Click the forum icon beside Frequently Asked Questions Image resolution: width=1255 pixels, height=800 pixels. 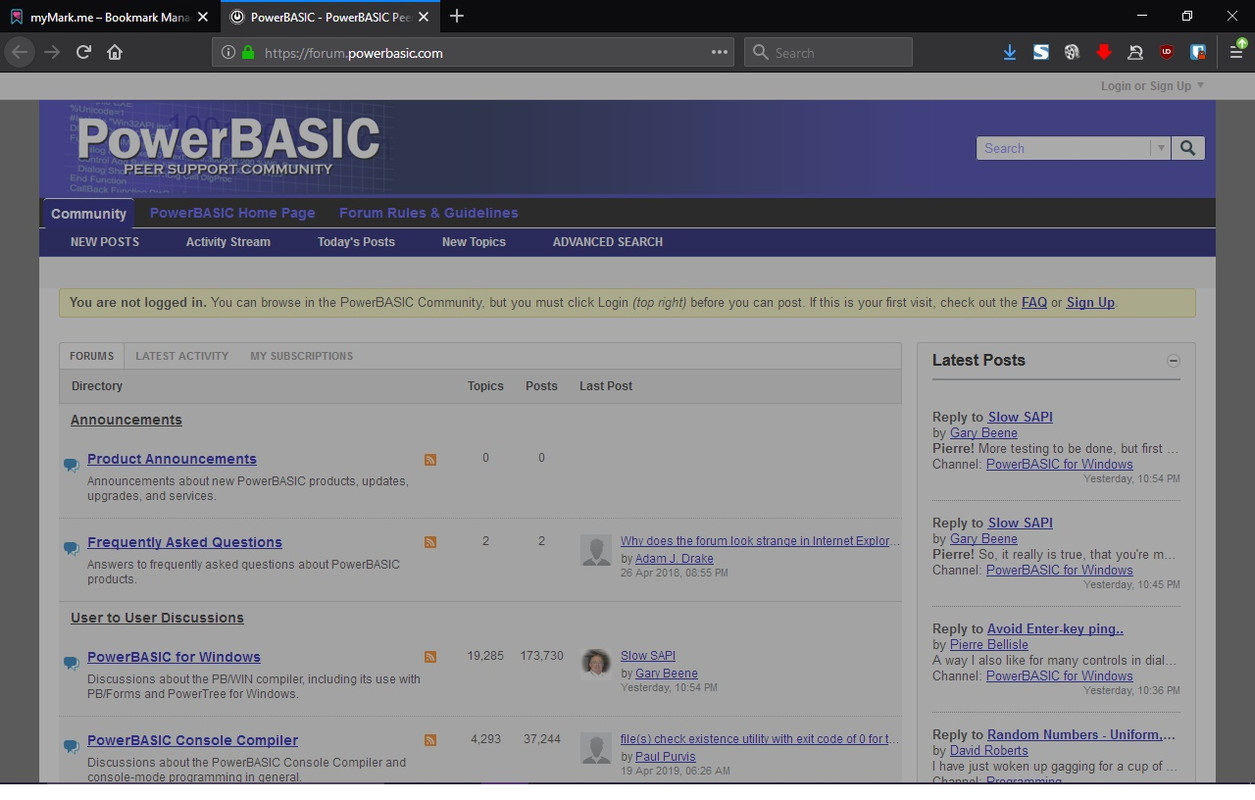coord(71,548)
